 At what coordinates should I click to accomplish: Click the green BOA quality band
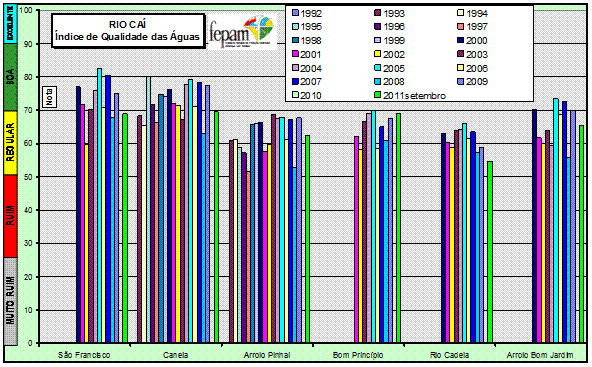11,77
